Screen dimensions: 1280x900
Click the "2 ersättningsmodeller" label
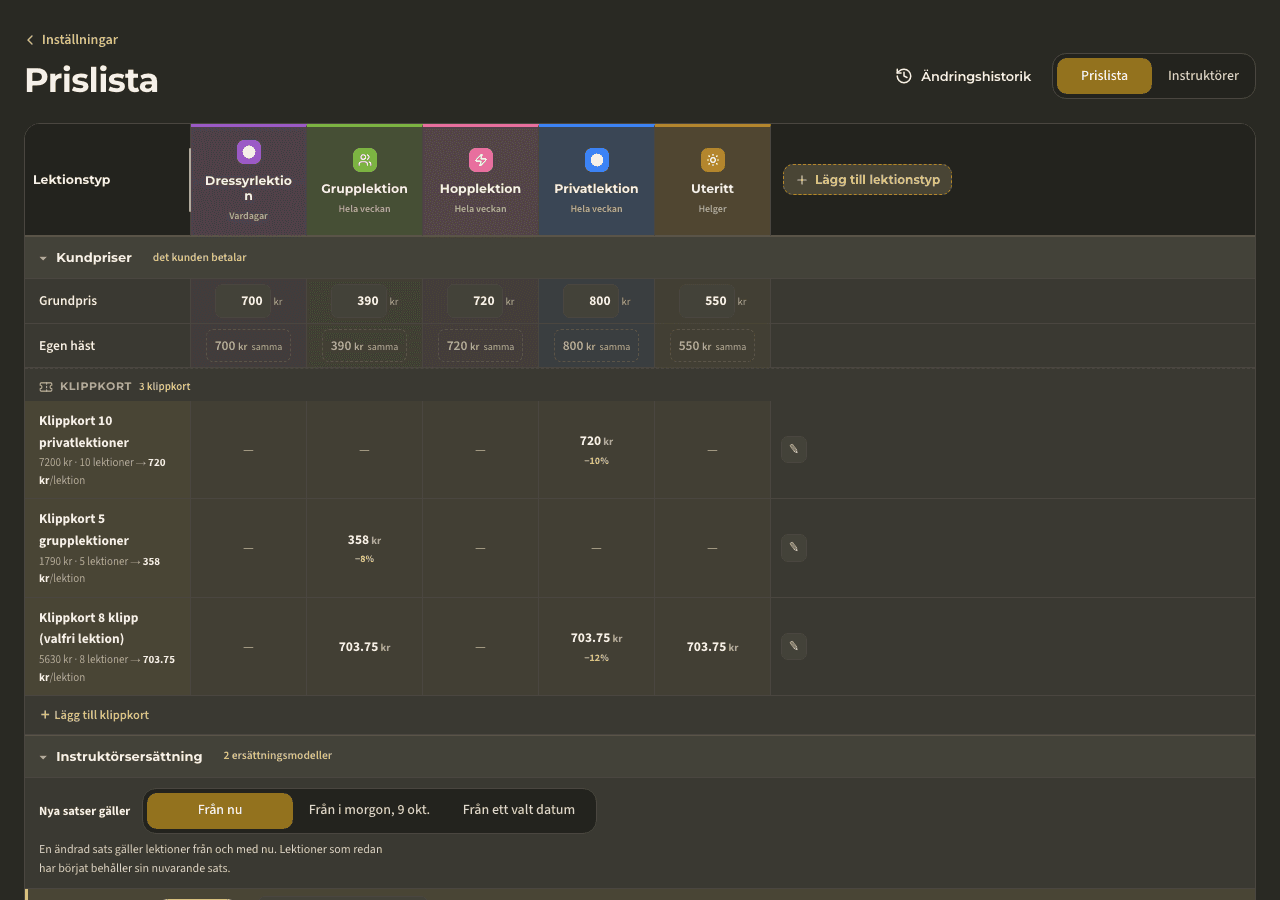(x=278, y=756)
